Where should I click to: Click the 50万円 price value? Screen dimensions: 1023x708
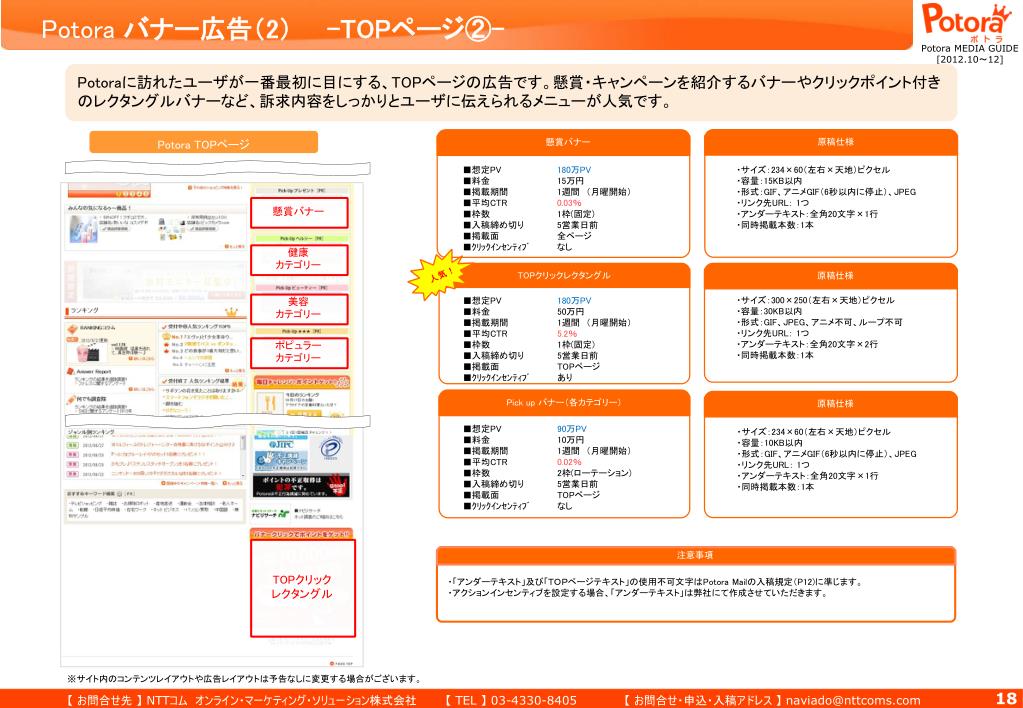570,312
